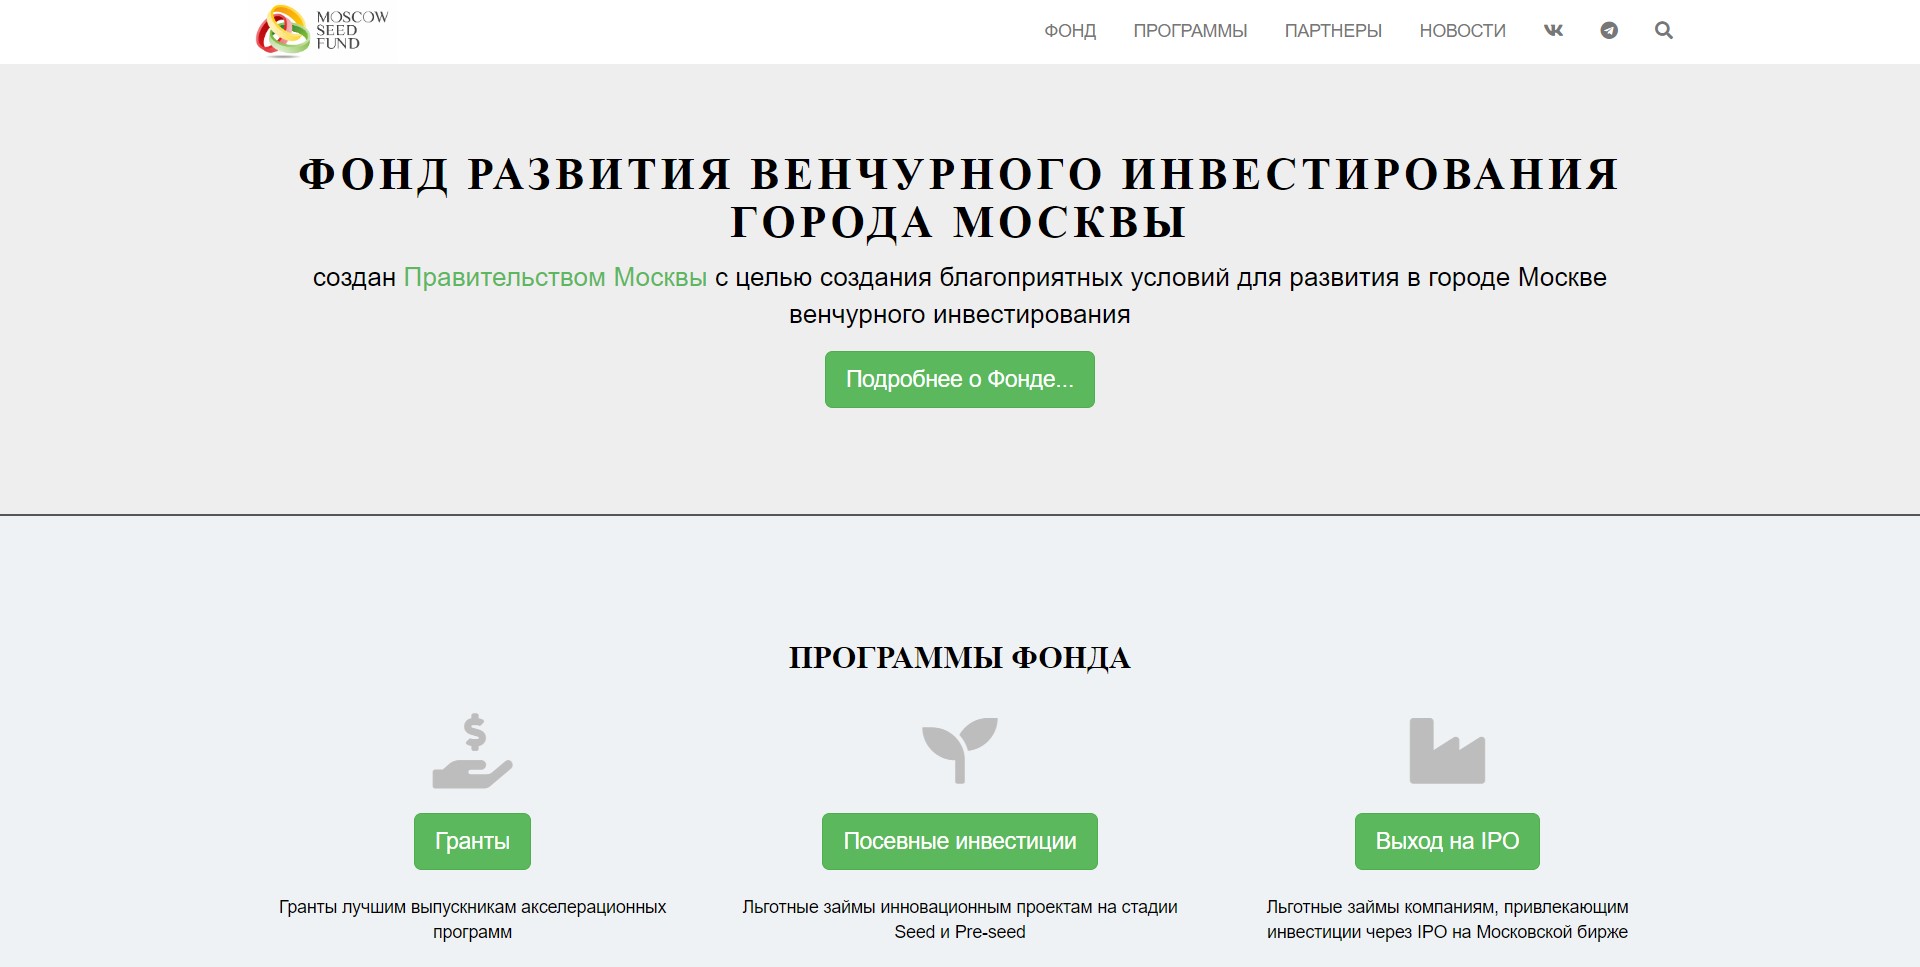Click the Seed и Pre-seed loans description
Viewport: 1920px width, 967px height.
(x=960, y=919)
